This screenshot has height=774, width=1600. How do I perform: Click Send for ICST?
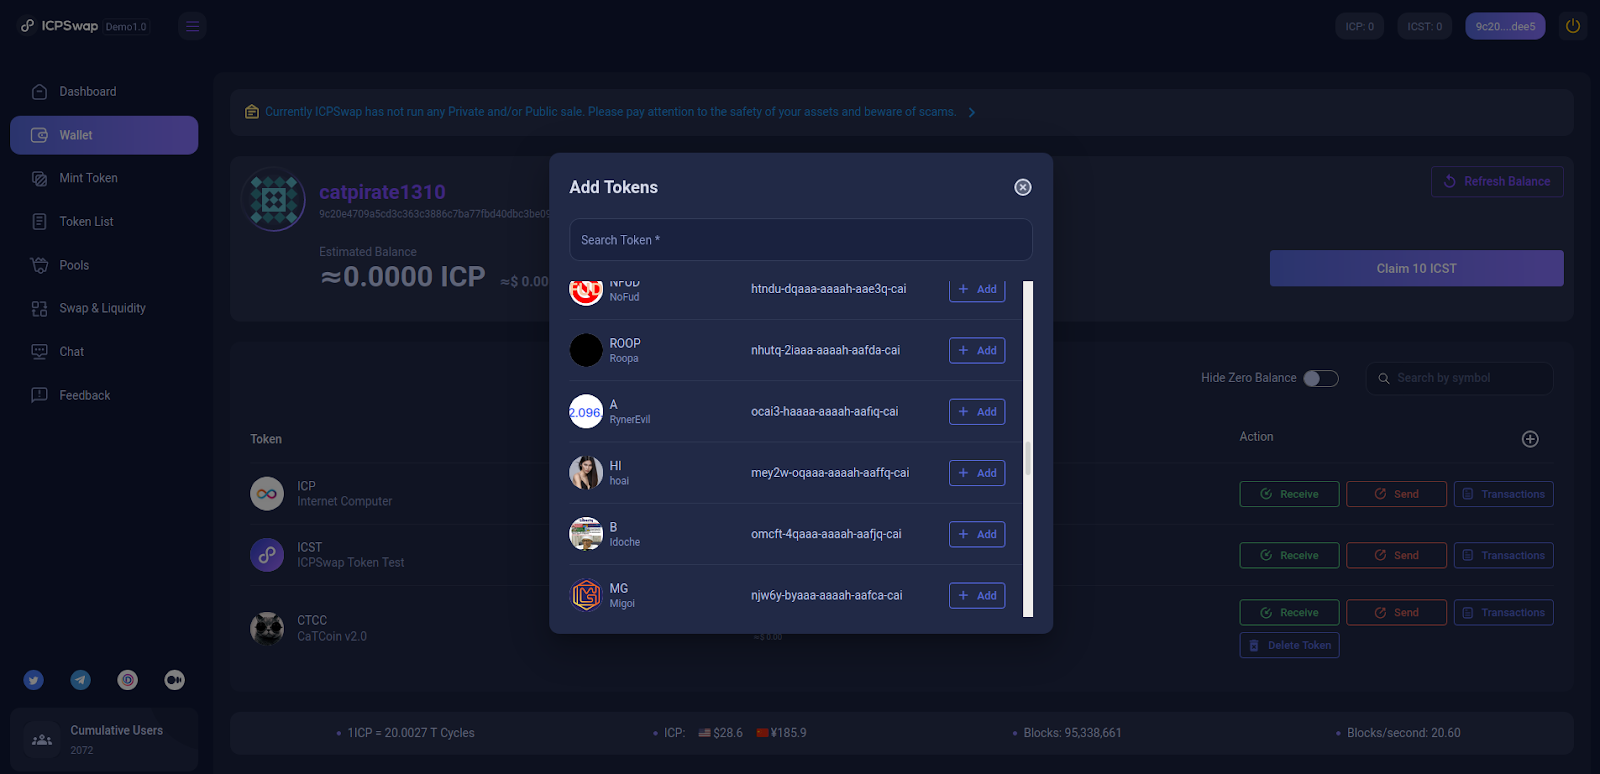1396,555
